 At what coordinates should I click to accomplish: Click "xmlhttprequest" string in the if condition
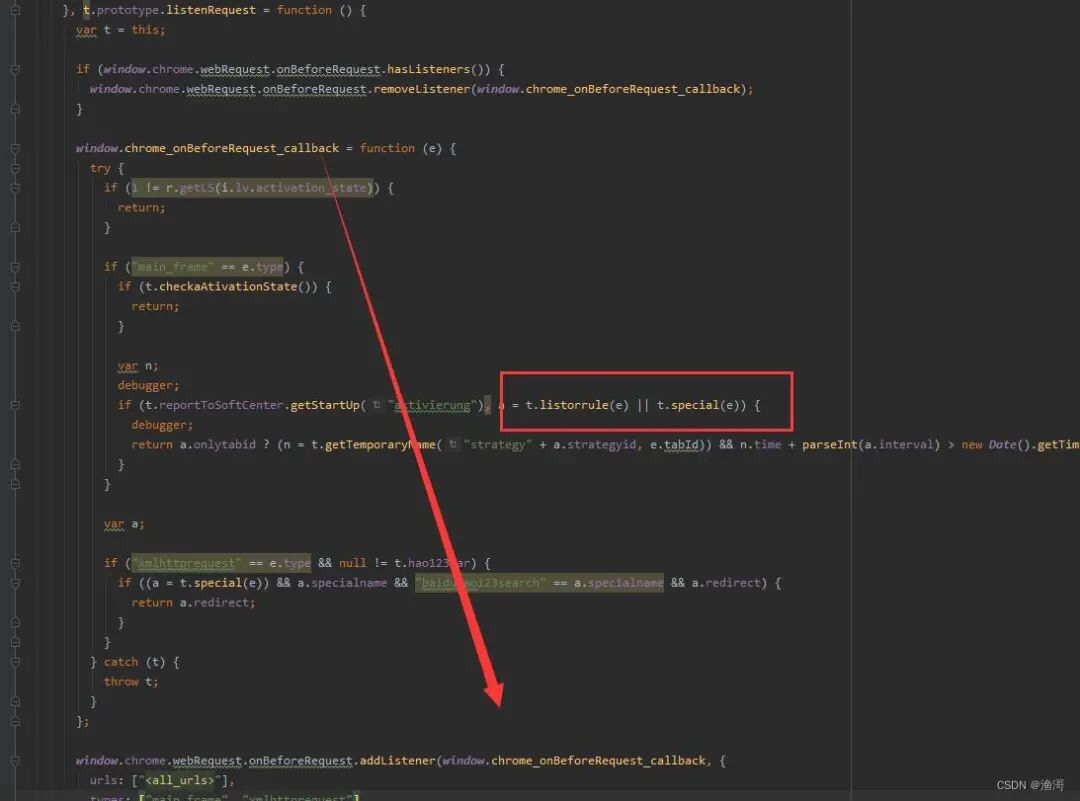(187, 563)
